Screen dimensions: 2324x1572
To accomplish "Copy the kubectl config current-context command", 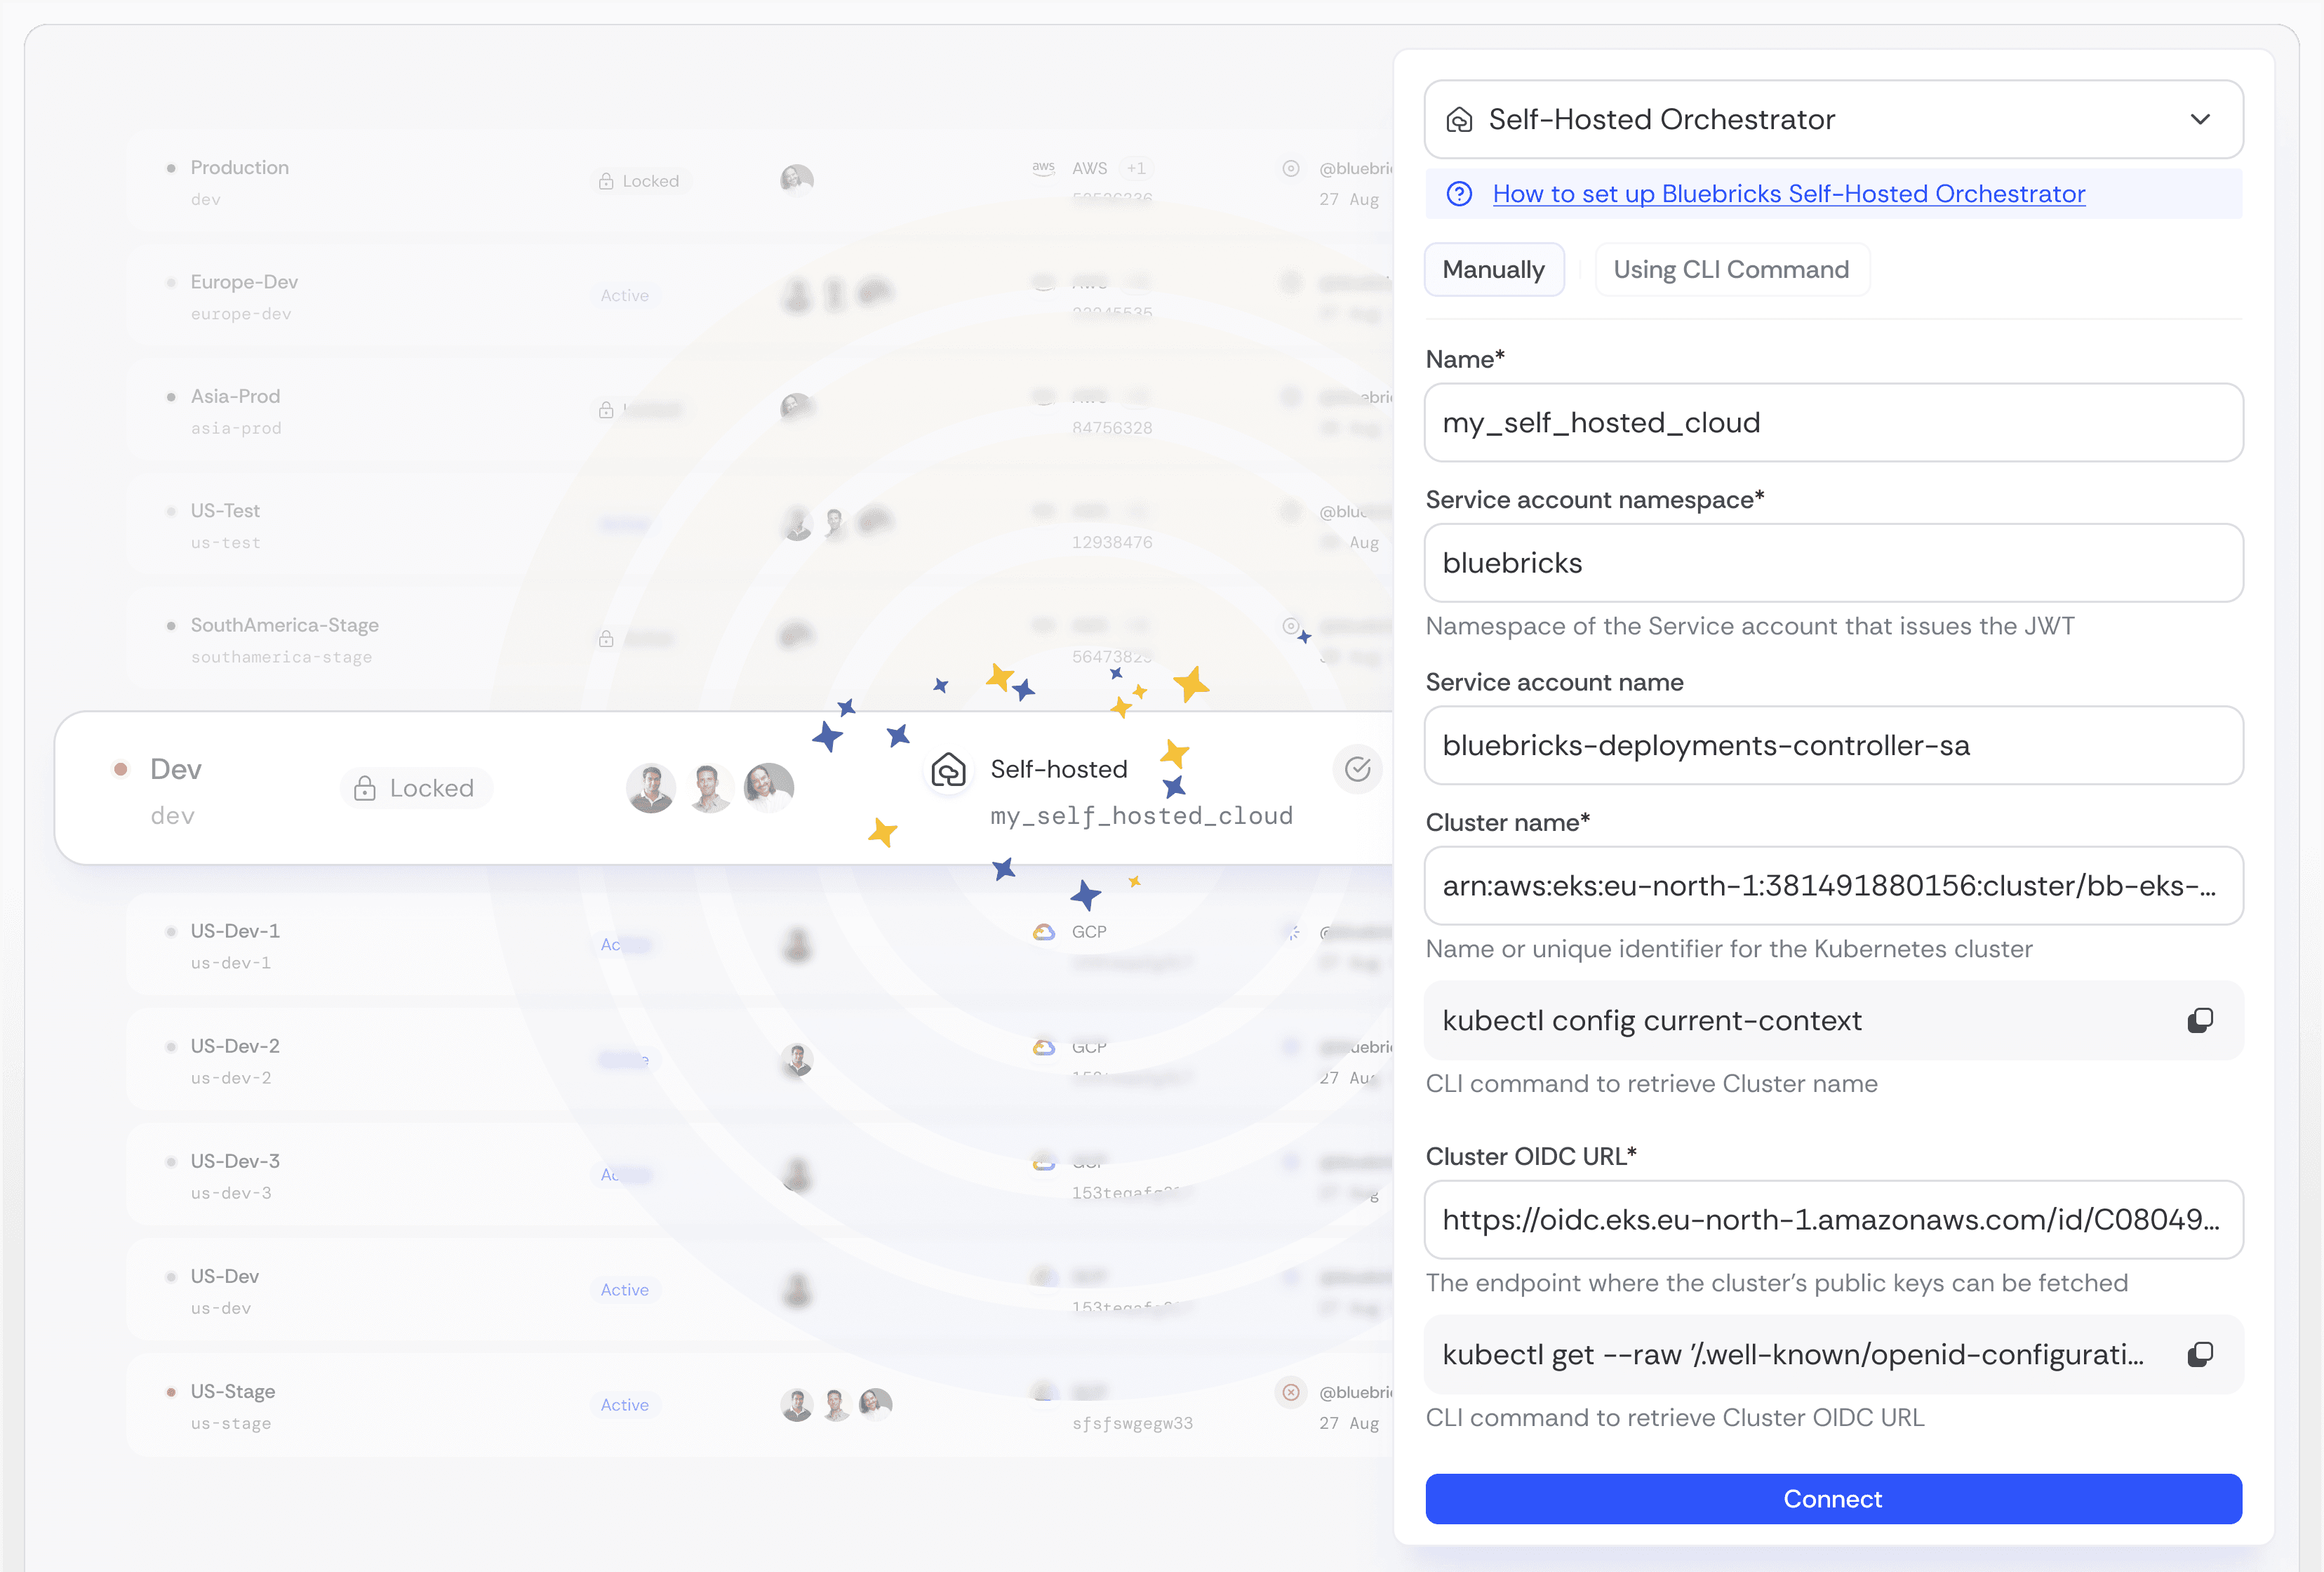I will tap(2200, 1020).
